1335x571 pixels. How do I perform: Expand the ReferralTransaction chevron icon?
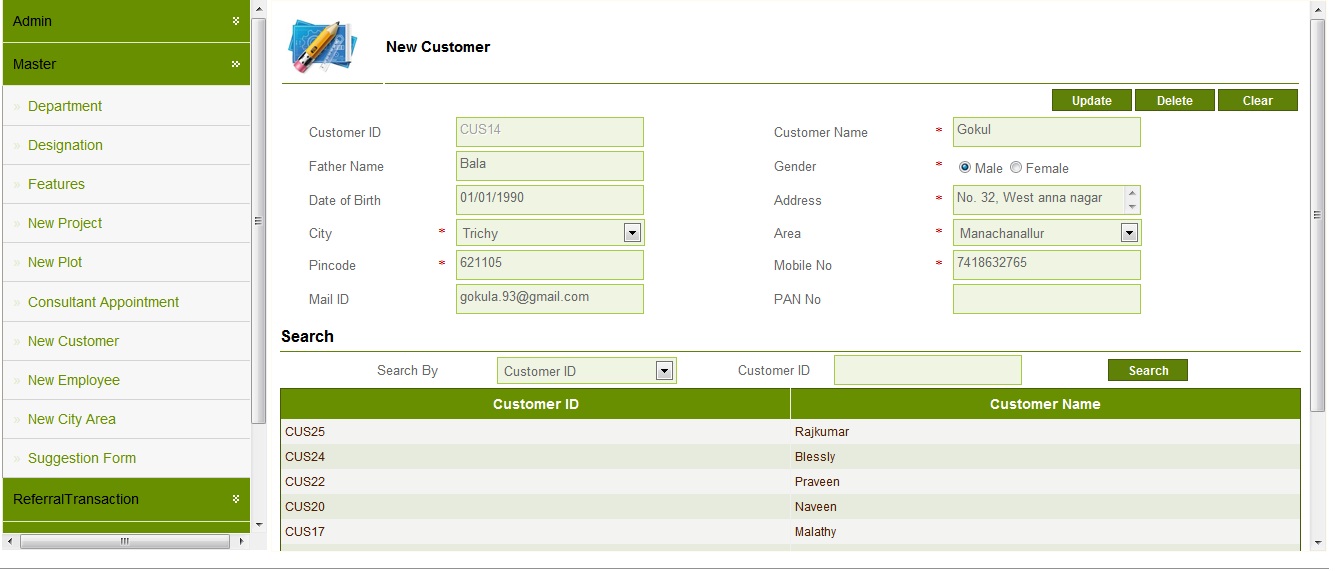click(x=236, y=499)
